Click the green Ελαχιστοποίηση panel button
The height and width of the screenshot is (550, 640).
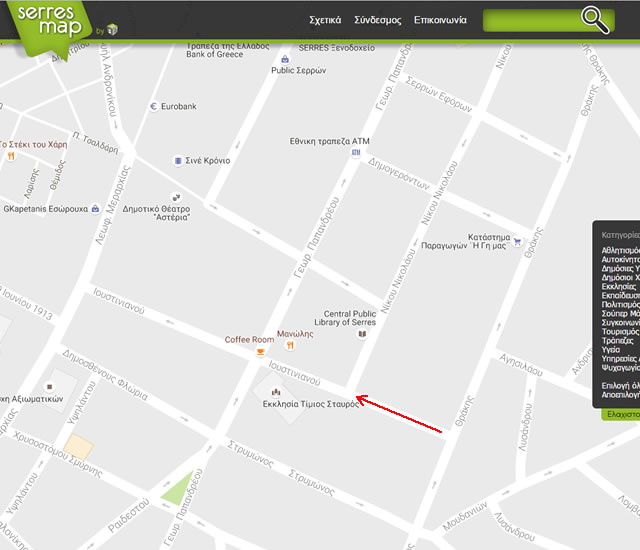point(621,415)
